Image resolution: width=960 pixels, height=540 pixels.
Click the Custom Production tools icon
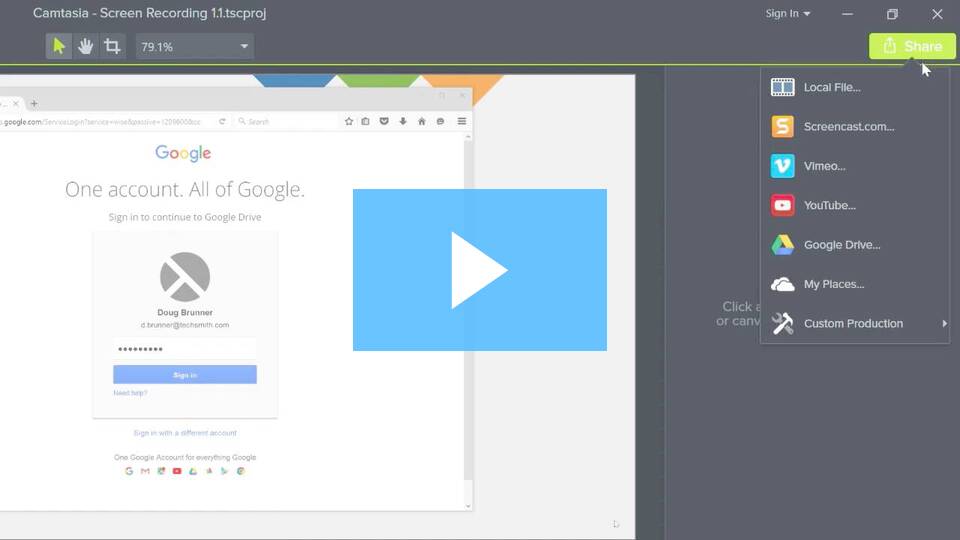click(782, 323)
